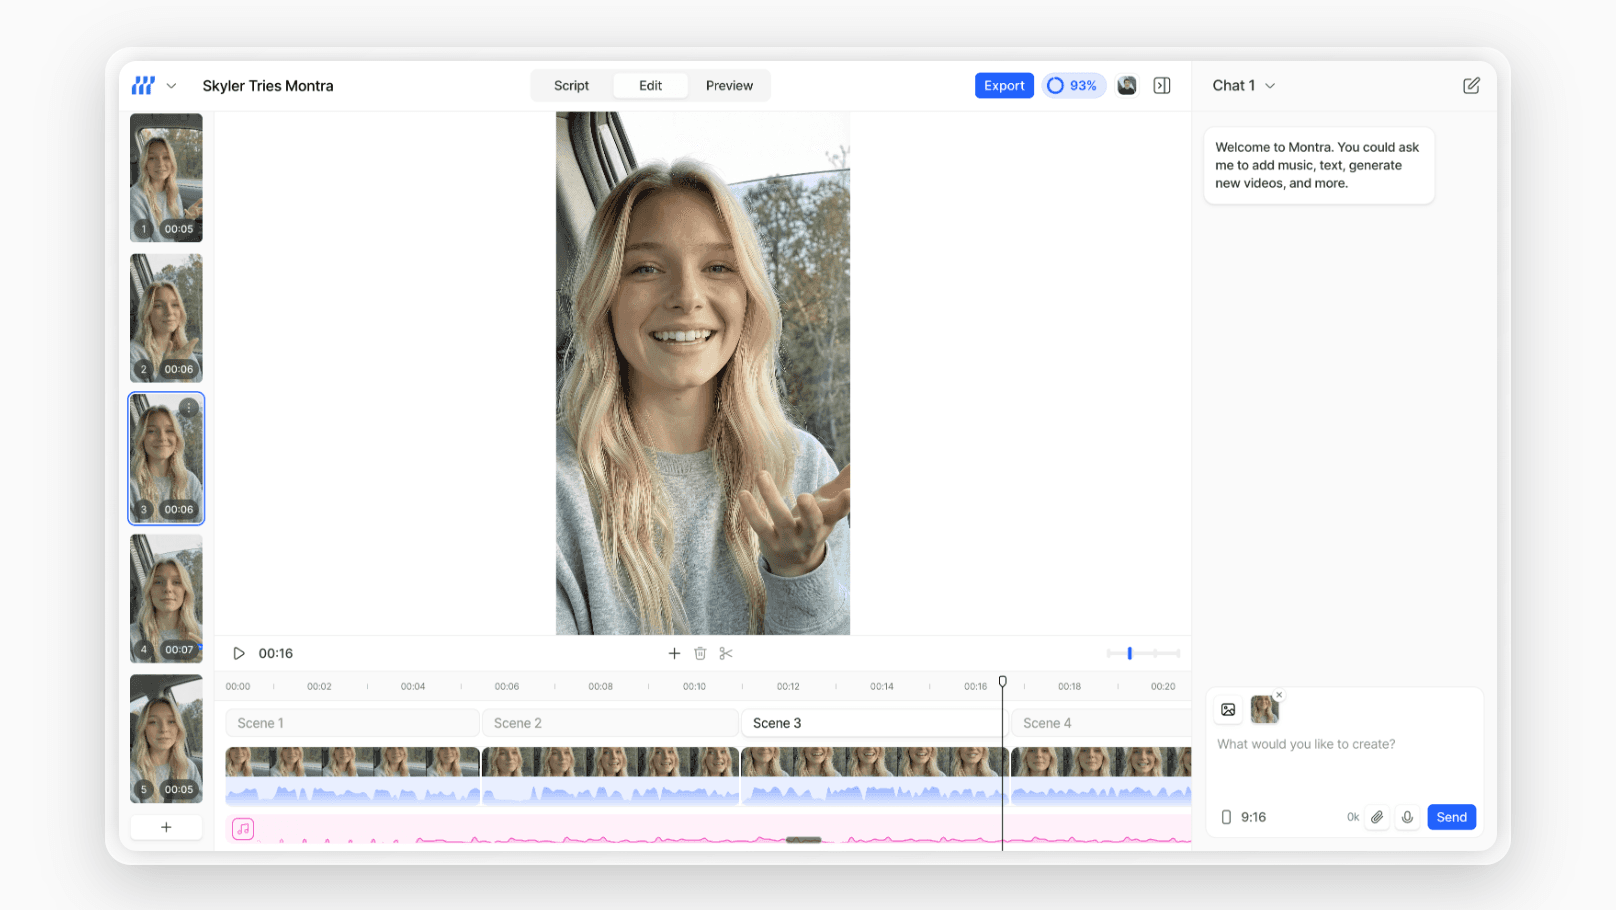Delete clip with the trash icon
This screenshot has width=1616, height=910.
coord(700,653)
